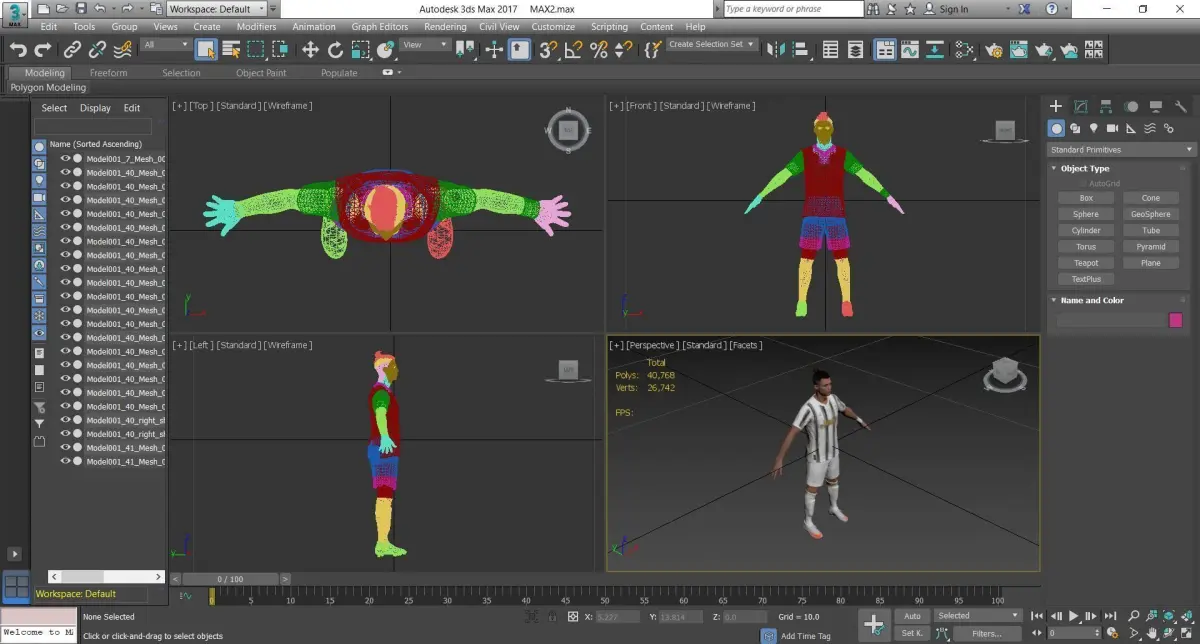Toggle Set Key mode button
This screenshot has width=1200, height=644.
(912, 633)
